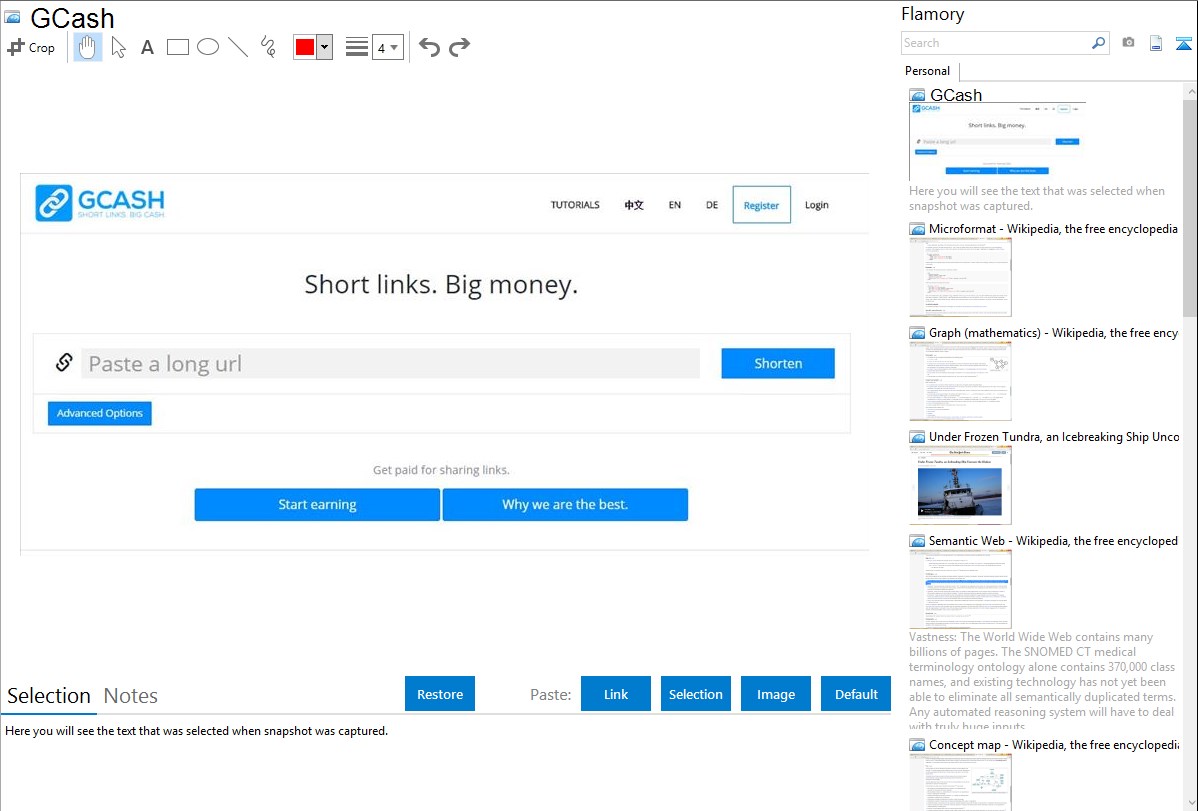Click the Semantic Web snapshot title icon
The image size is (1198, 811).
(918, 541)
